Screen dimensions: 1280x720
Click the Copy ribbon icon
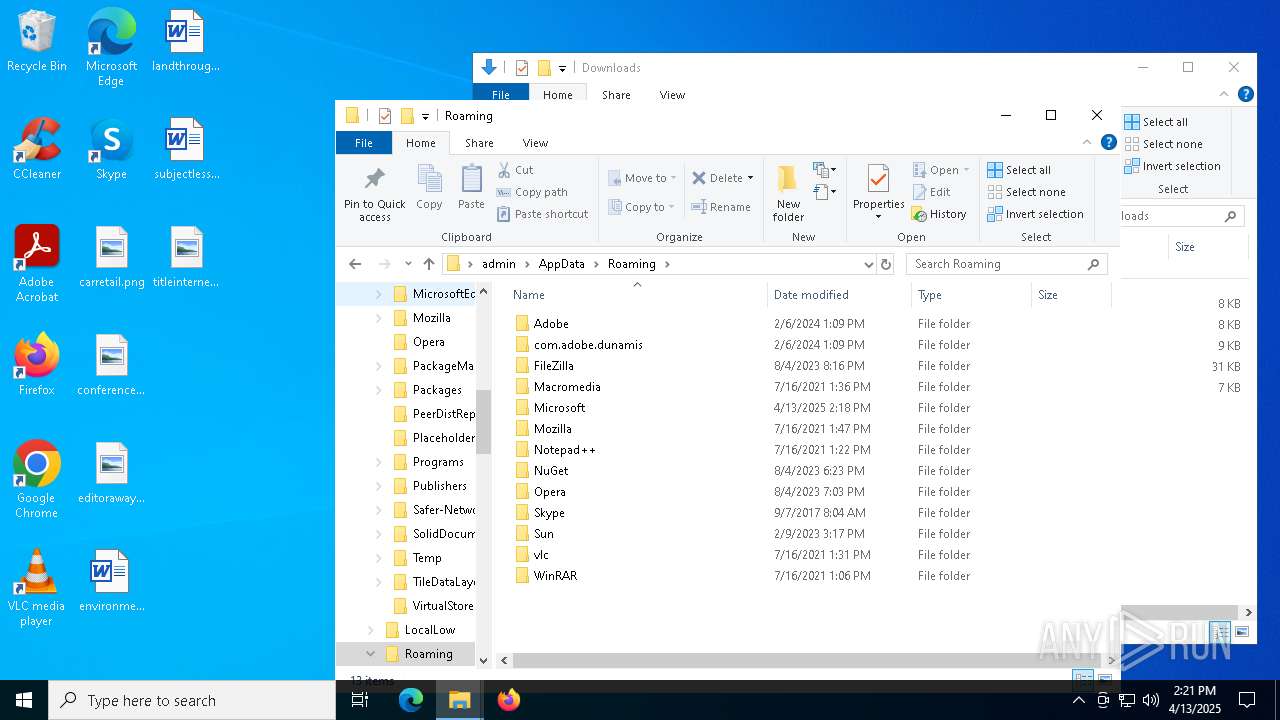tap(429, 188)
